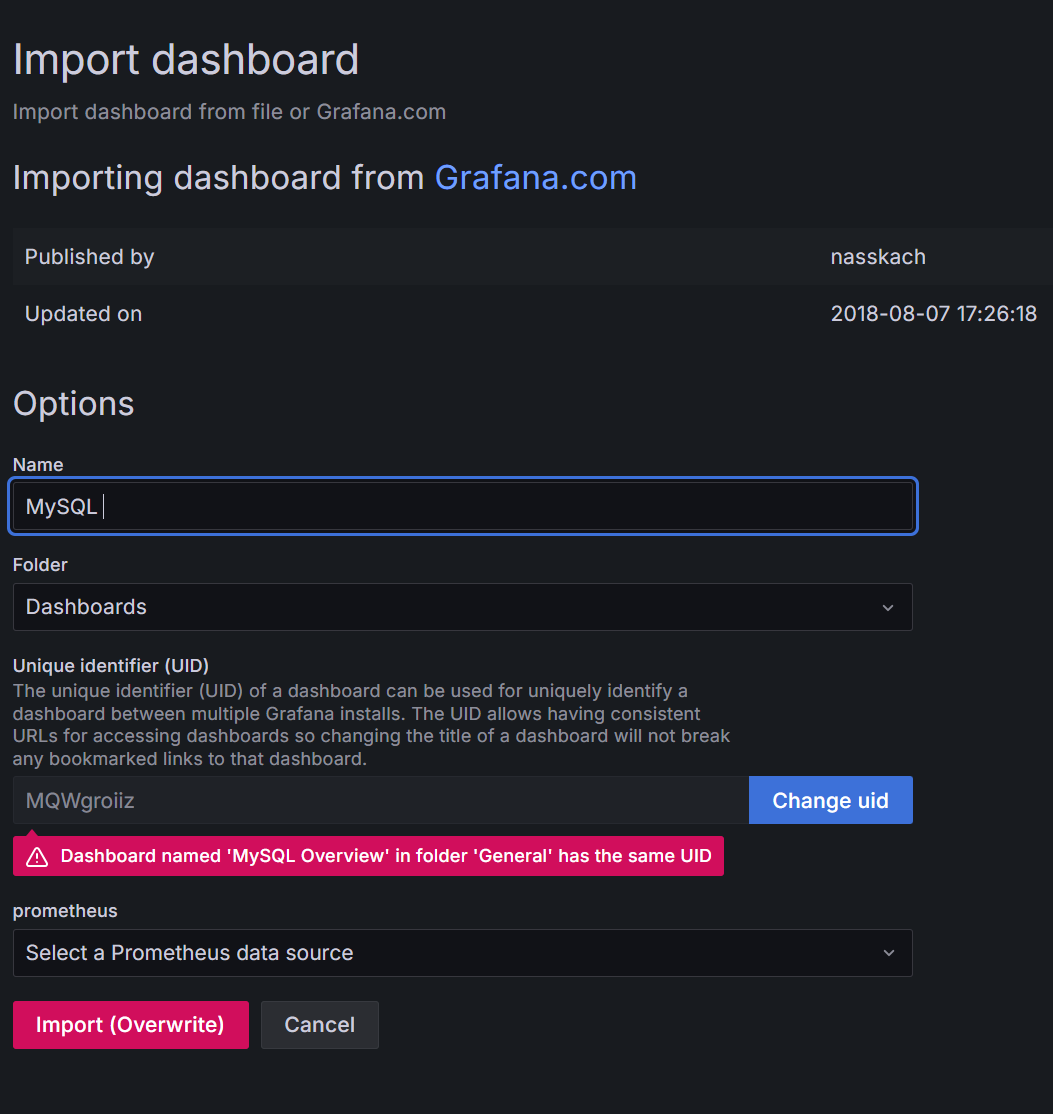Viewport: 1053px width, 1114px height.
Task: Click the prometheus field label
Action: [65, 911]
